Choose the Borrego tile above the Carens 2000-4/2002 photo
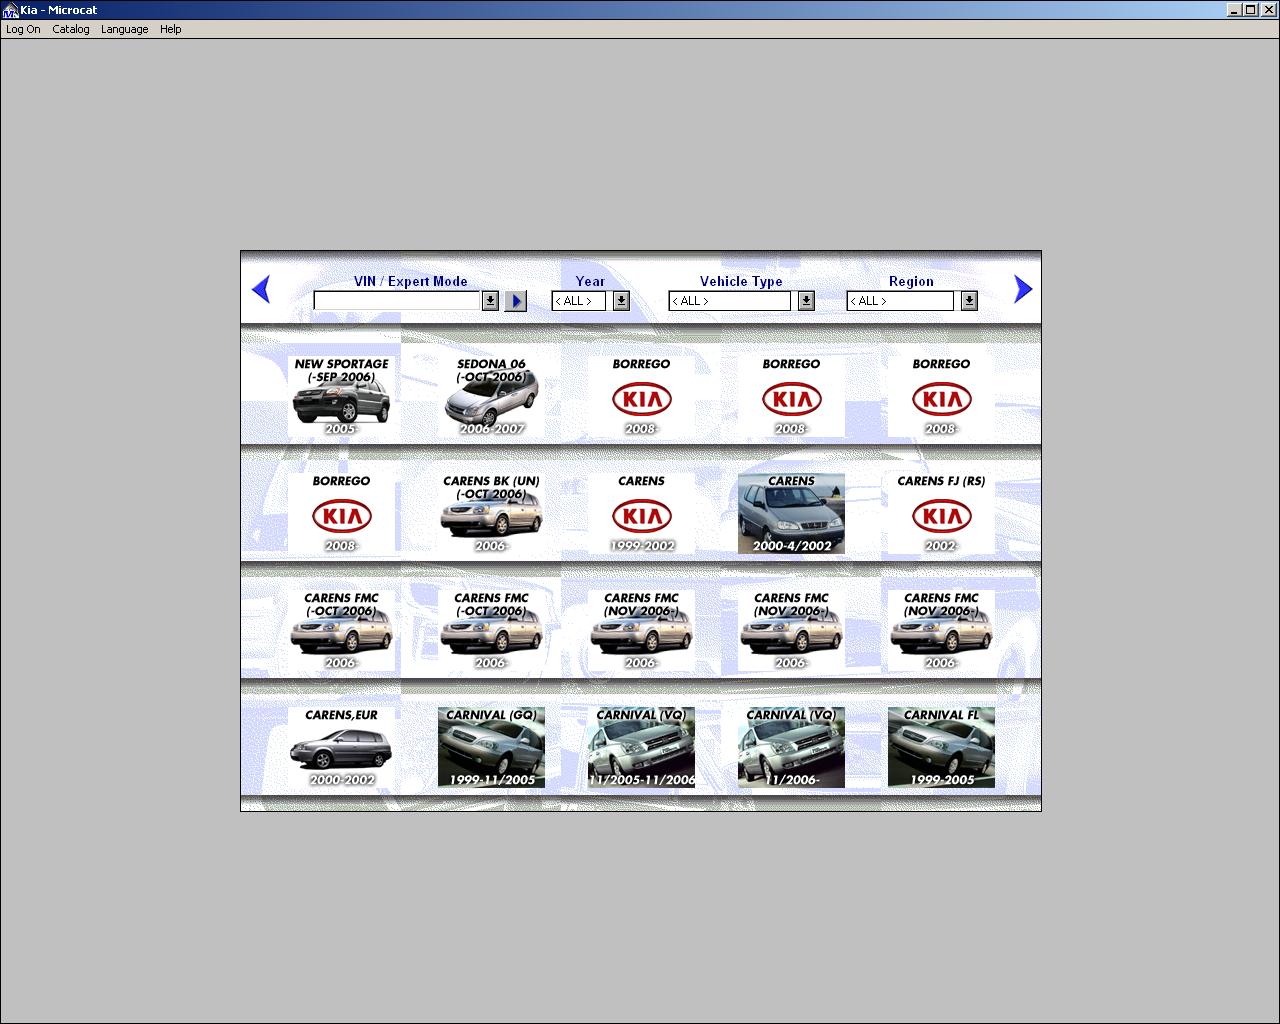The height and width of the screenshot is (1024, 1280). coord(791,396)
